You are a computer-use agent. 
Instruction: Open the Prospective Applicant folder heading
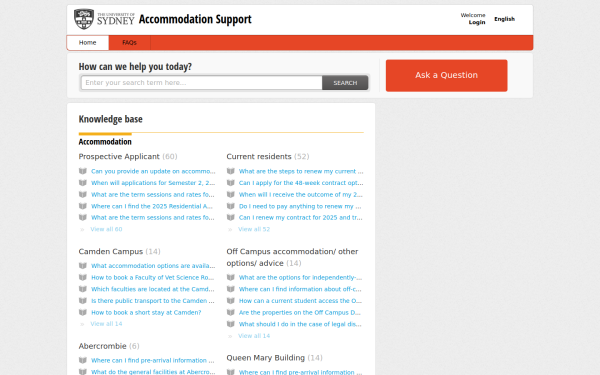click(119, 157)
